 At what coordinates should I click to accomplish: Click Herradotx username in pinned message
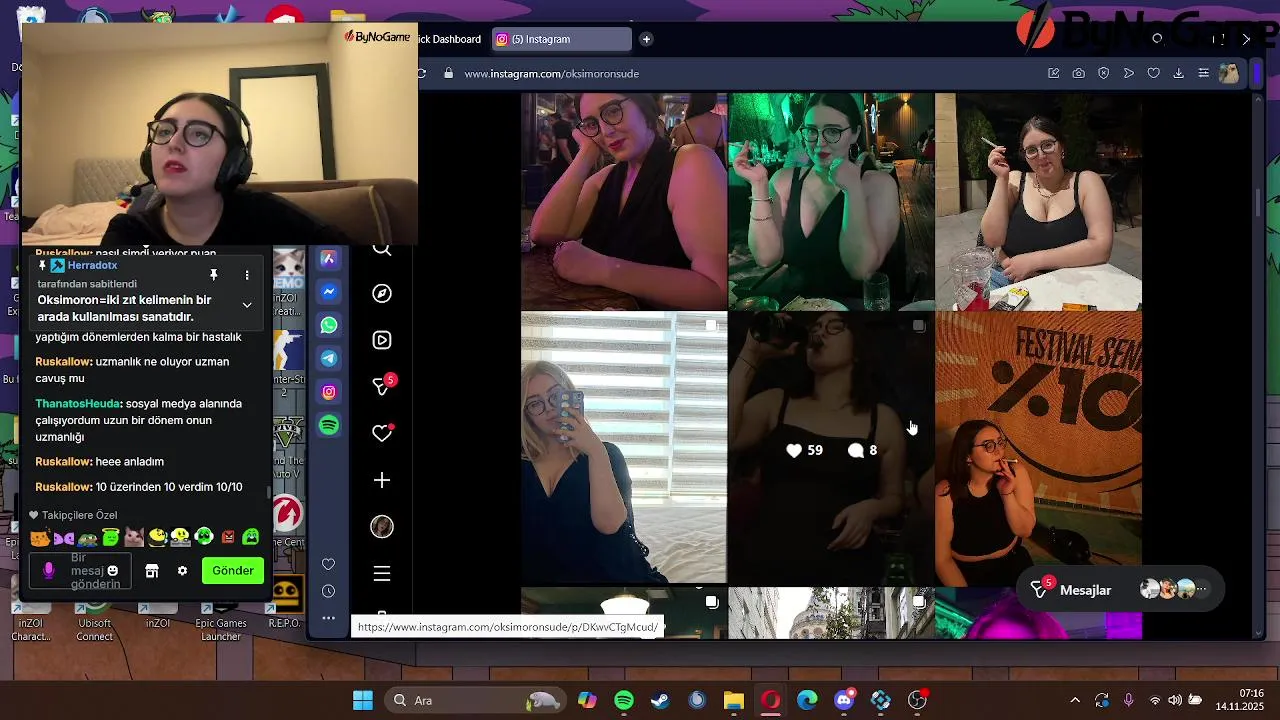coord(92,265)
